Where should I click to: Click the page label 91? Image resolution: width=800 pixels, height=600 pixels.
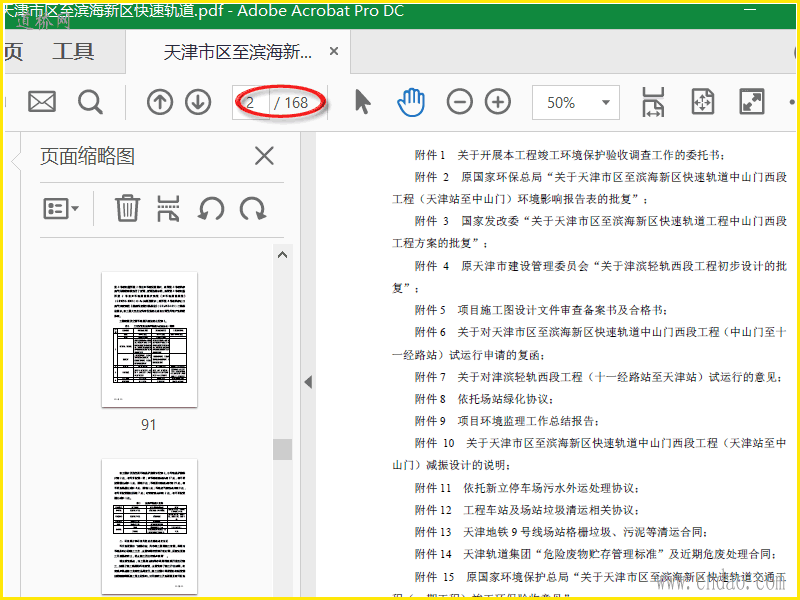click(148, 425)
